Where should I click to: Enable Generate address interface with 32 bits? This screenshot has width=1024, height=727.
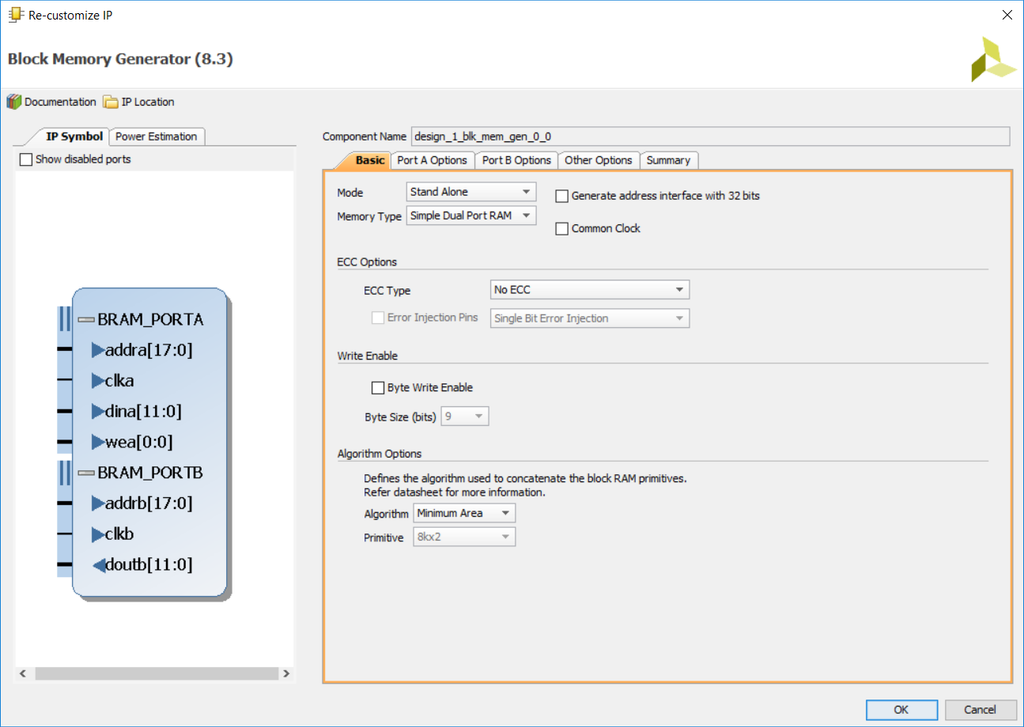click(x=562, y=196)
